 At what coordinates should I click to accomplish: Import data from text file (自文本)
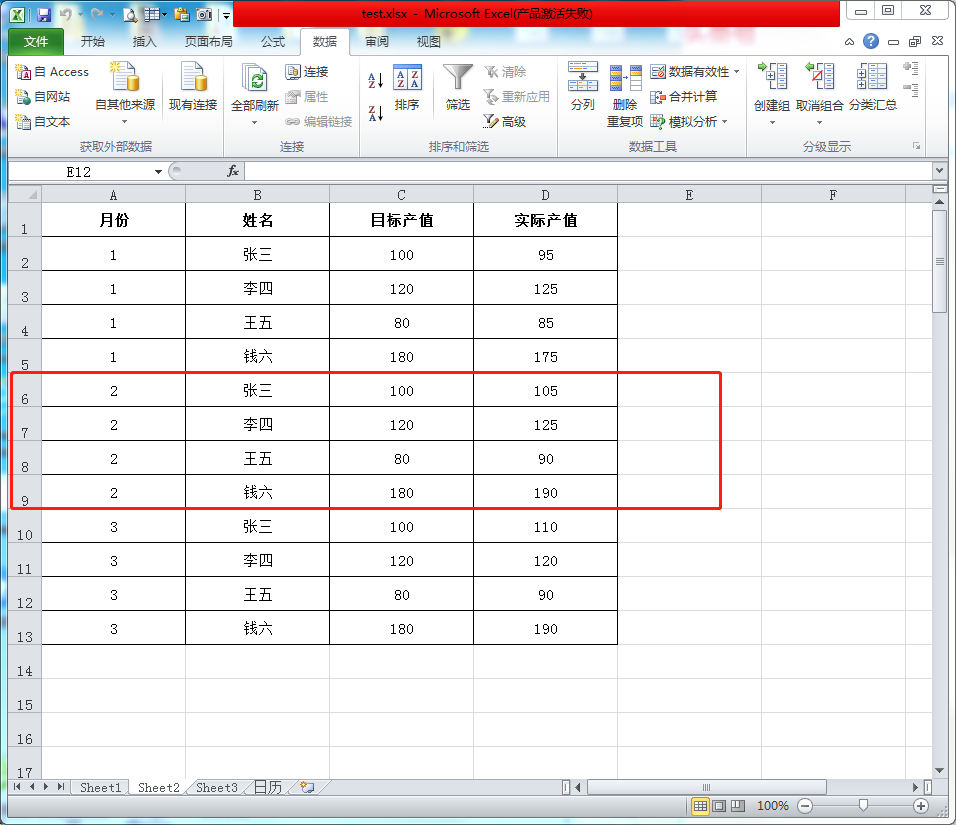[43, 121]
